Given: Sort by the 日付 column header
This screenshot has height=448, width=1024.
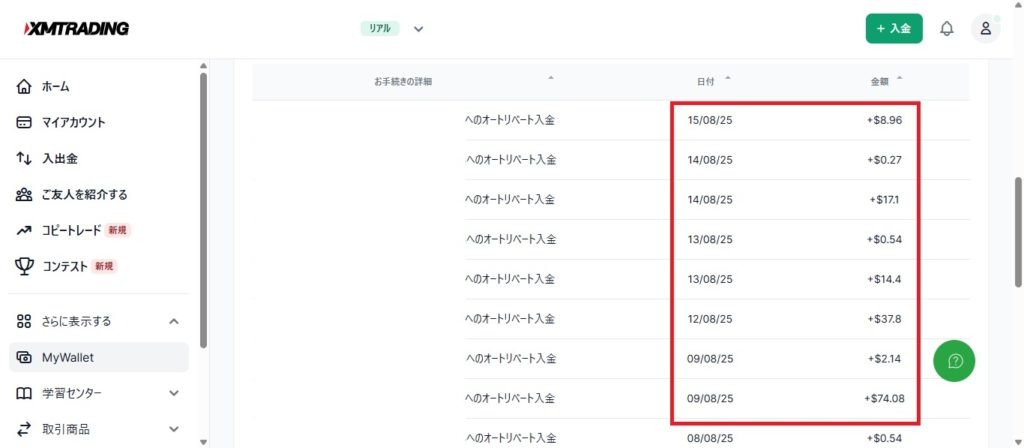Looking at the screenshot, I should point(706,80).
